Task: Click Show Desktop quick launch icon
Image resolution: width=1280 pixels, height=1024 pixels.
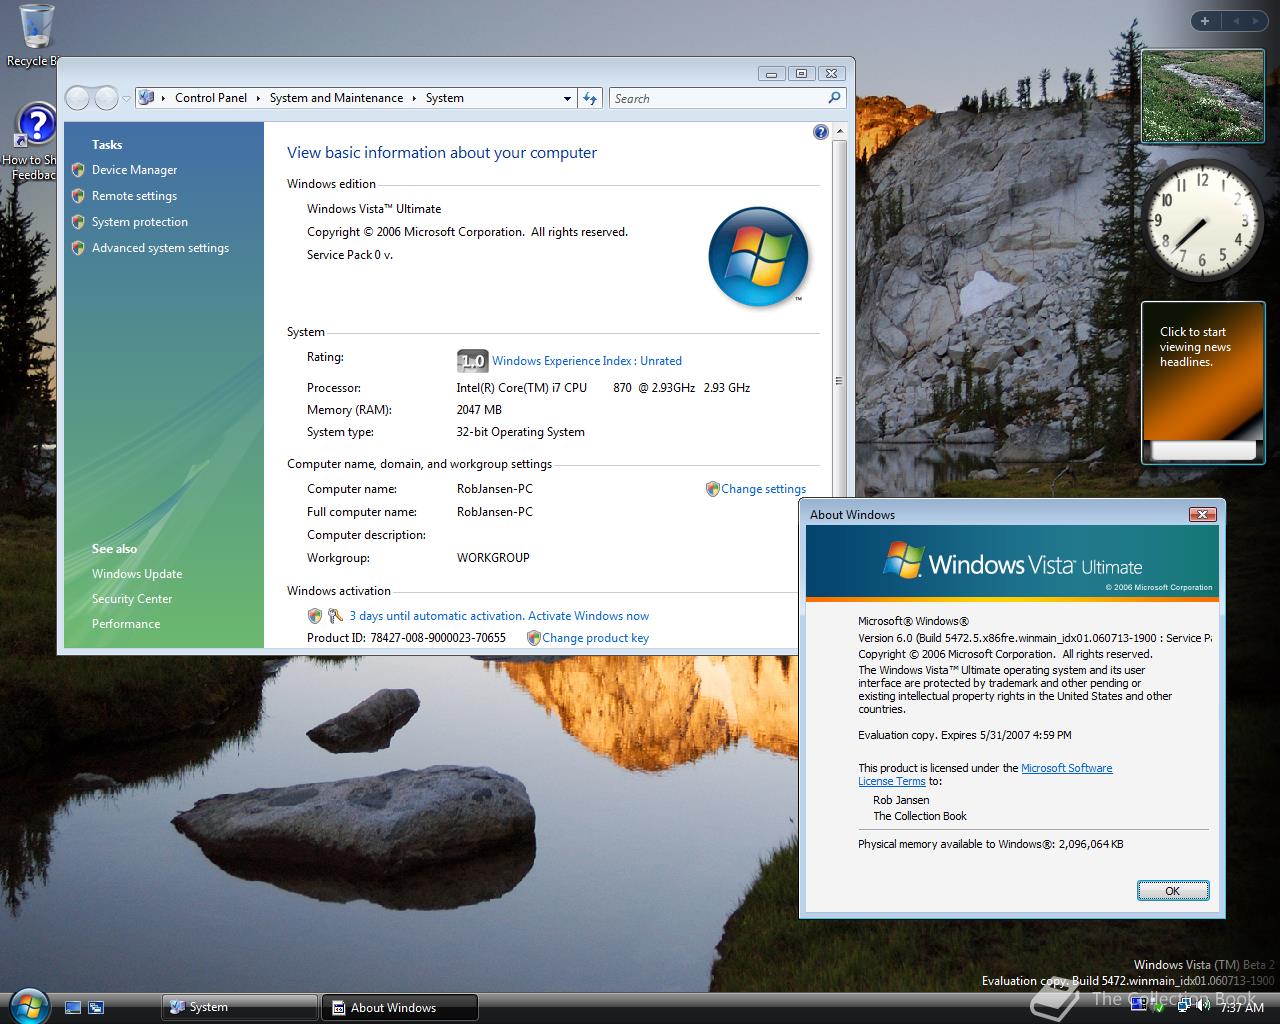Action: [72, 1007]
